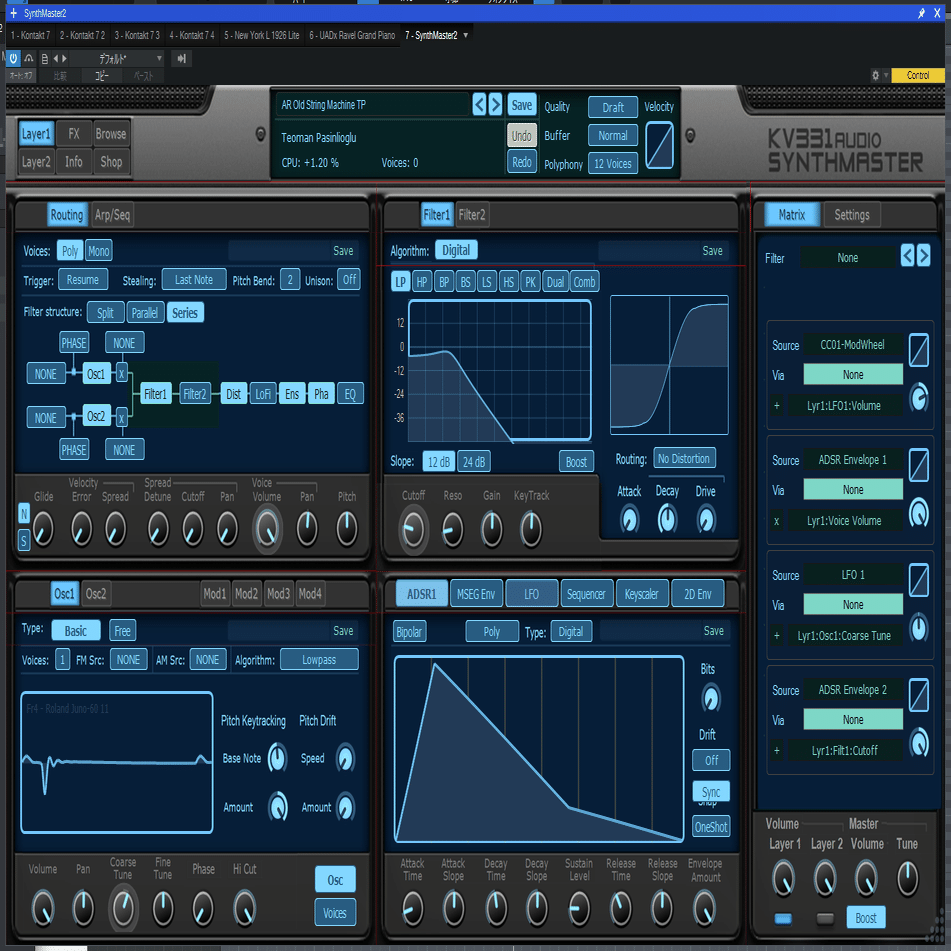This screenshot has width=951, height=951.
Task: Click Save in the preset header
Action: 522,105
